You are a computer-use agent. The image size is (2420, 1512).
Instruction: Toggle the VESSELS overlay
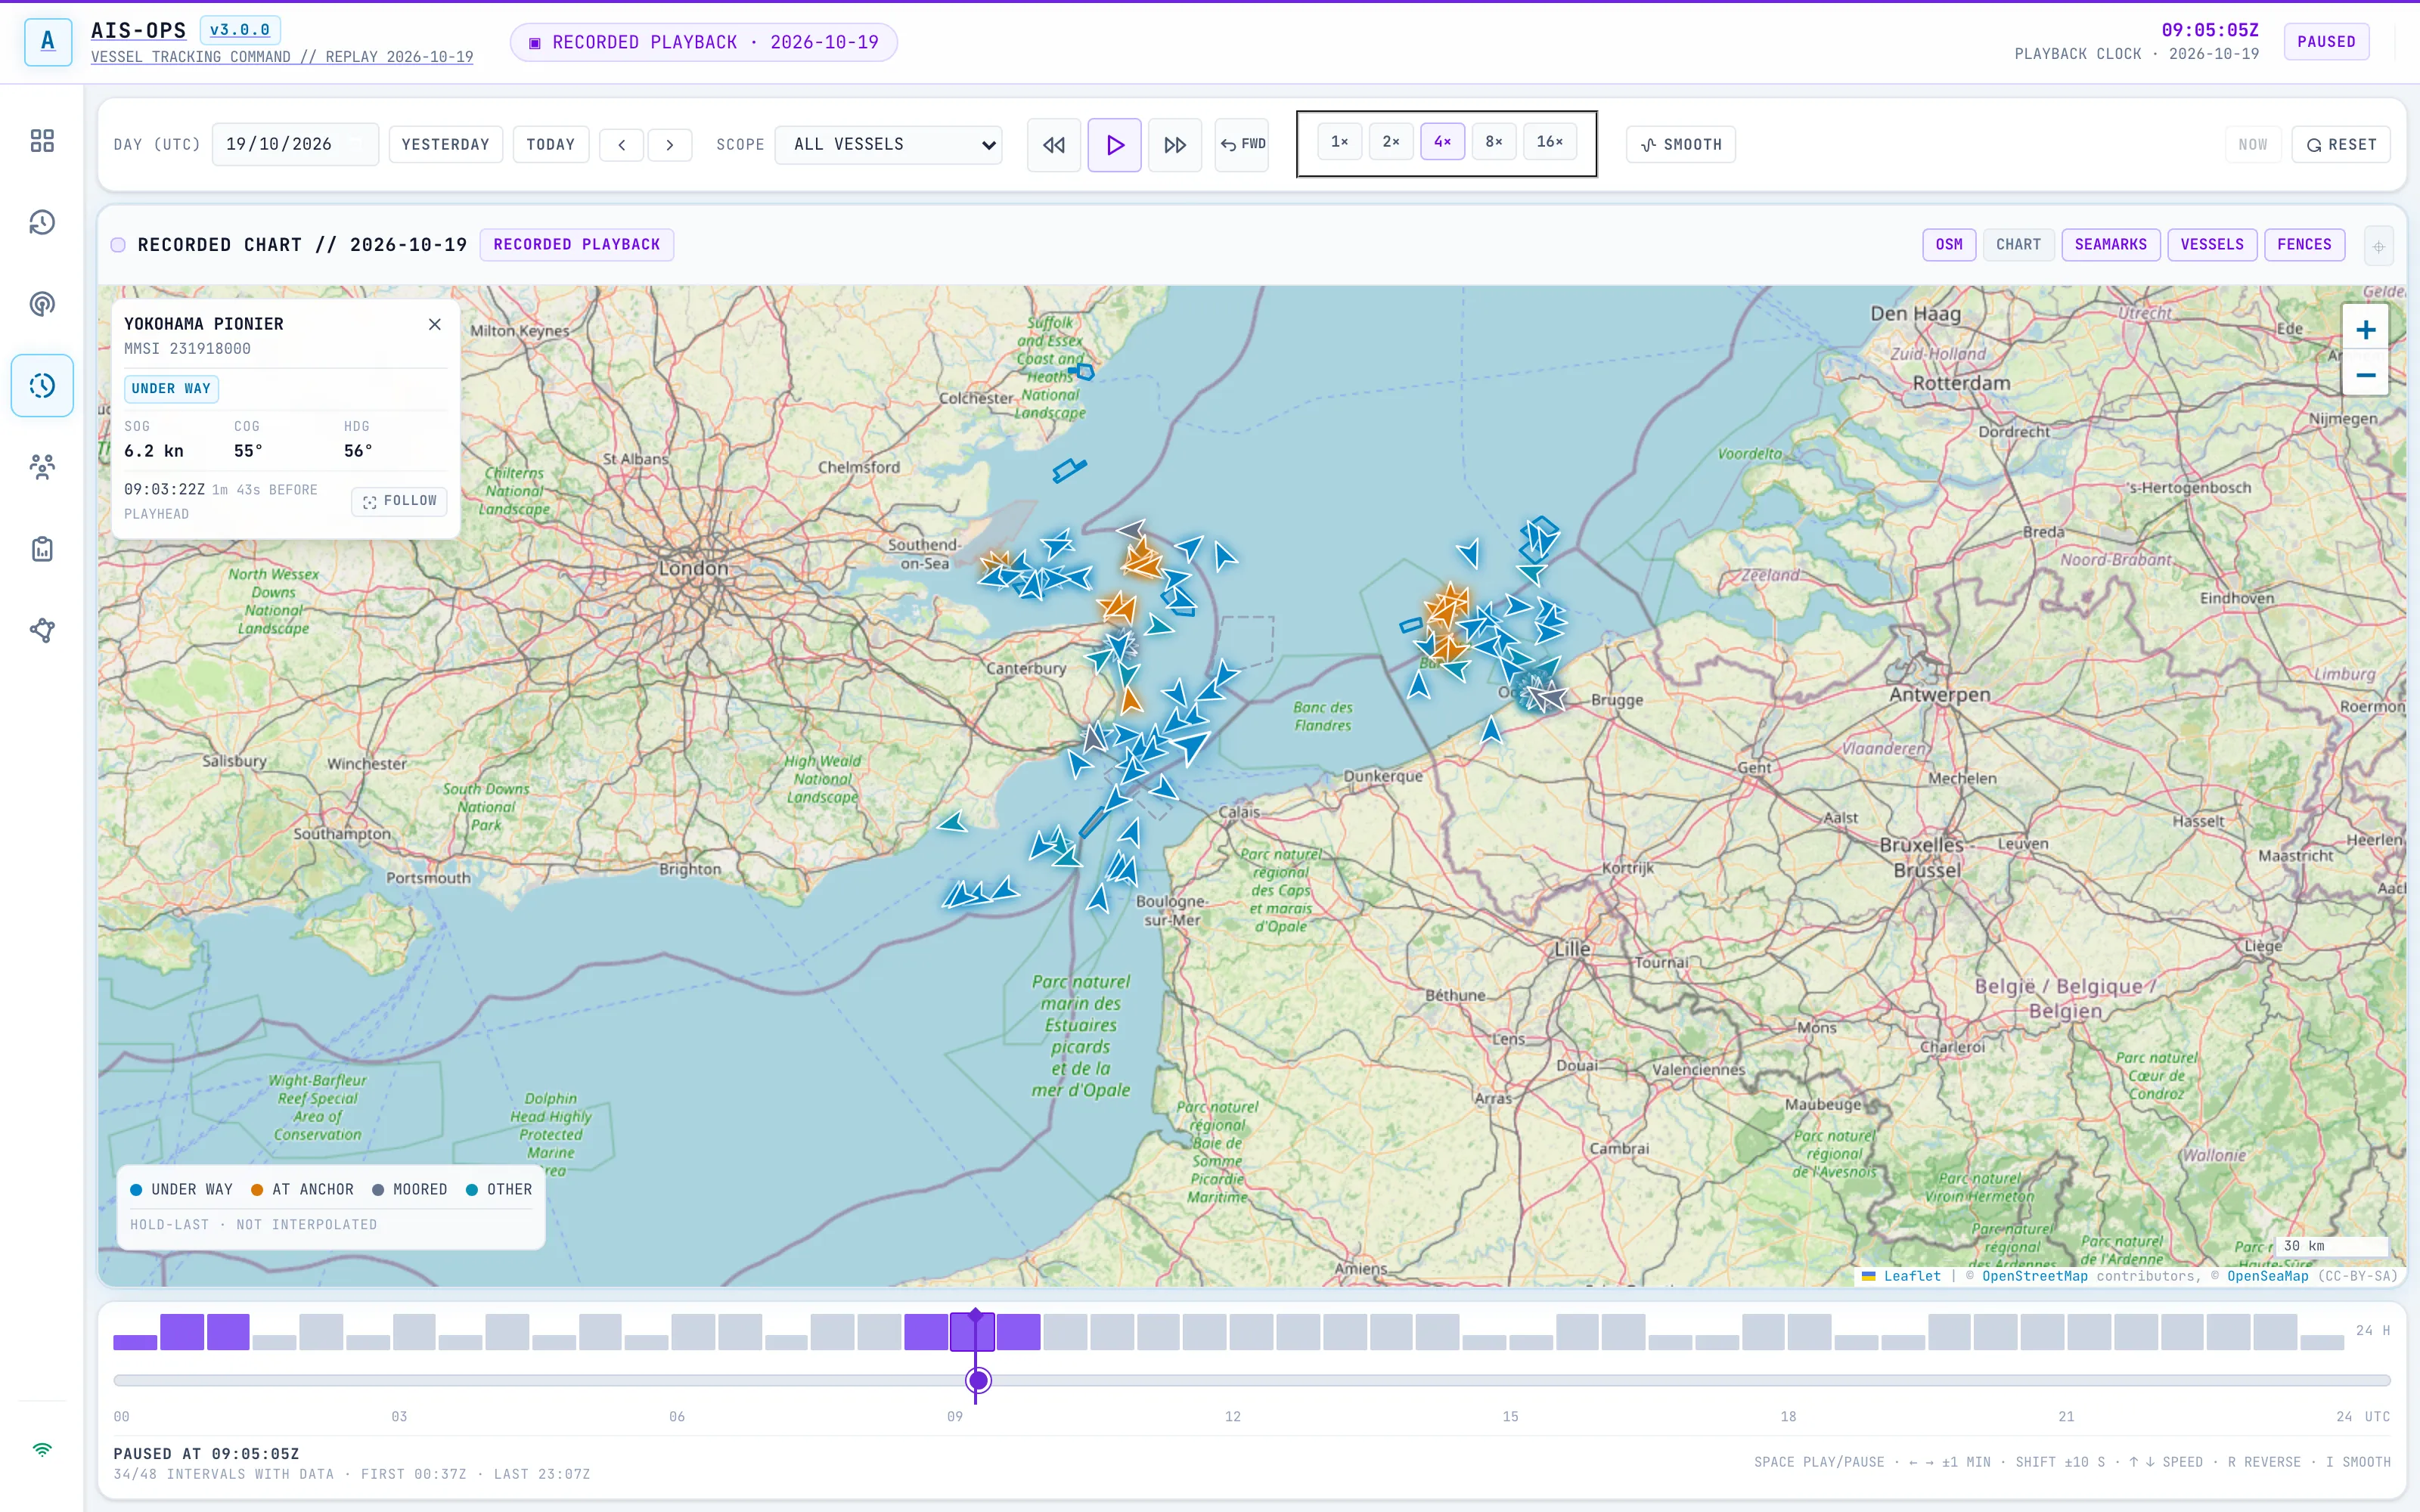[2212, 245]
